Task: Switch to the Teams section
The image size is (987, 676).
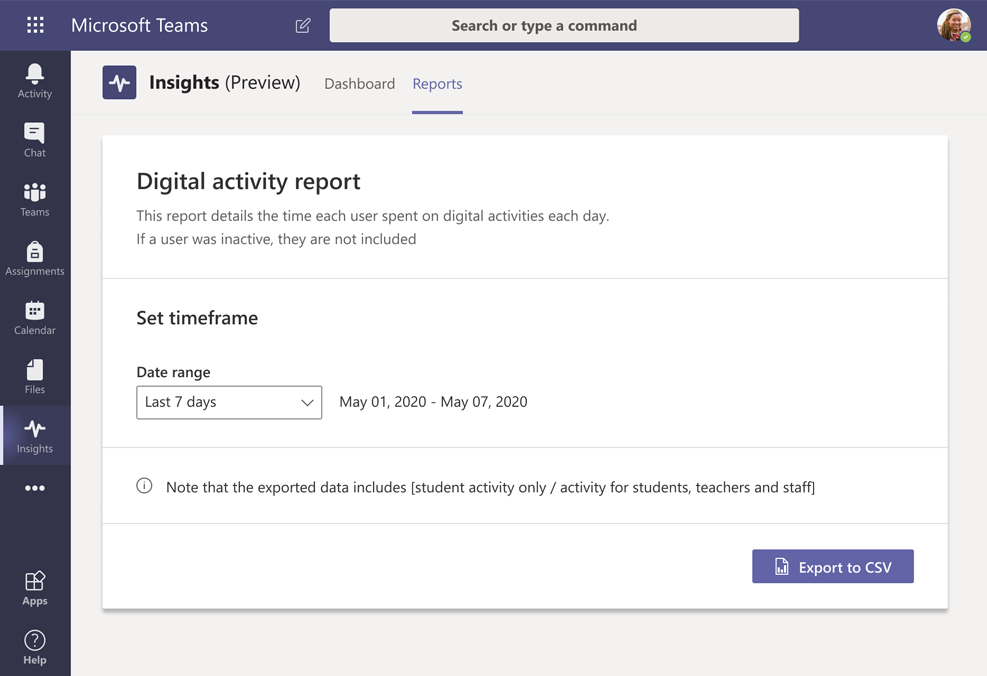Action: 34,198
